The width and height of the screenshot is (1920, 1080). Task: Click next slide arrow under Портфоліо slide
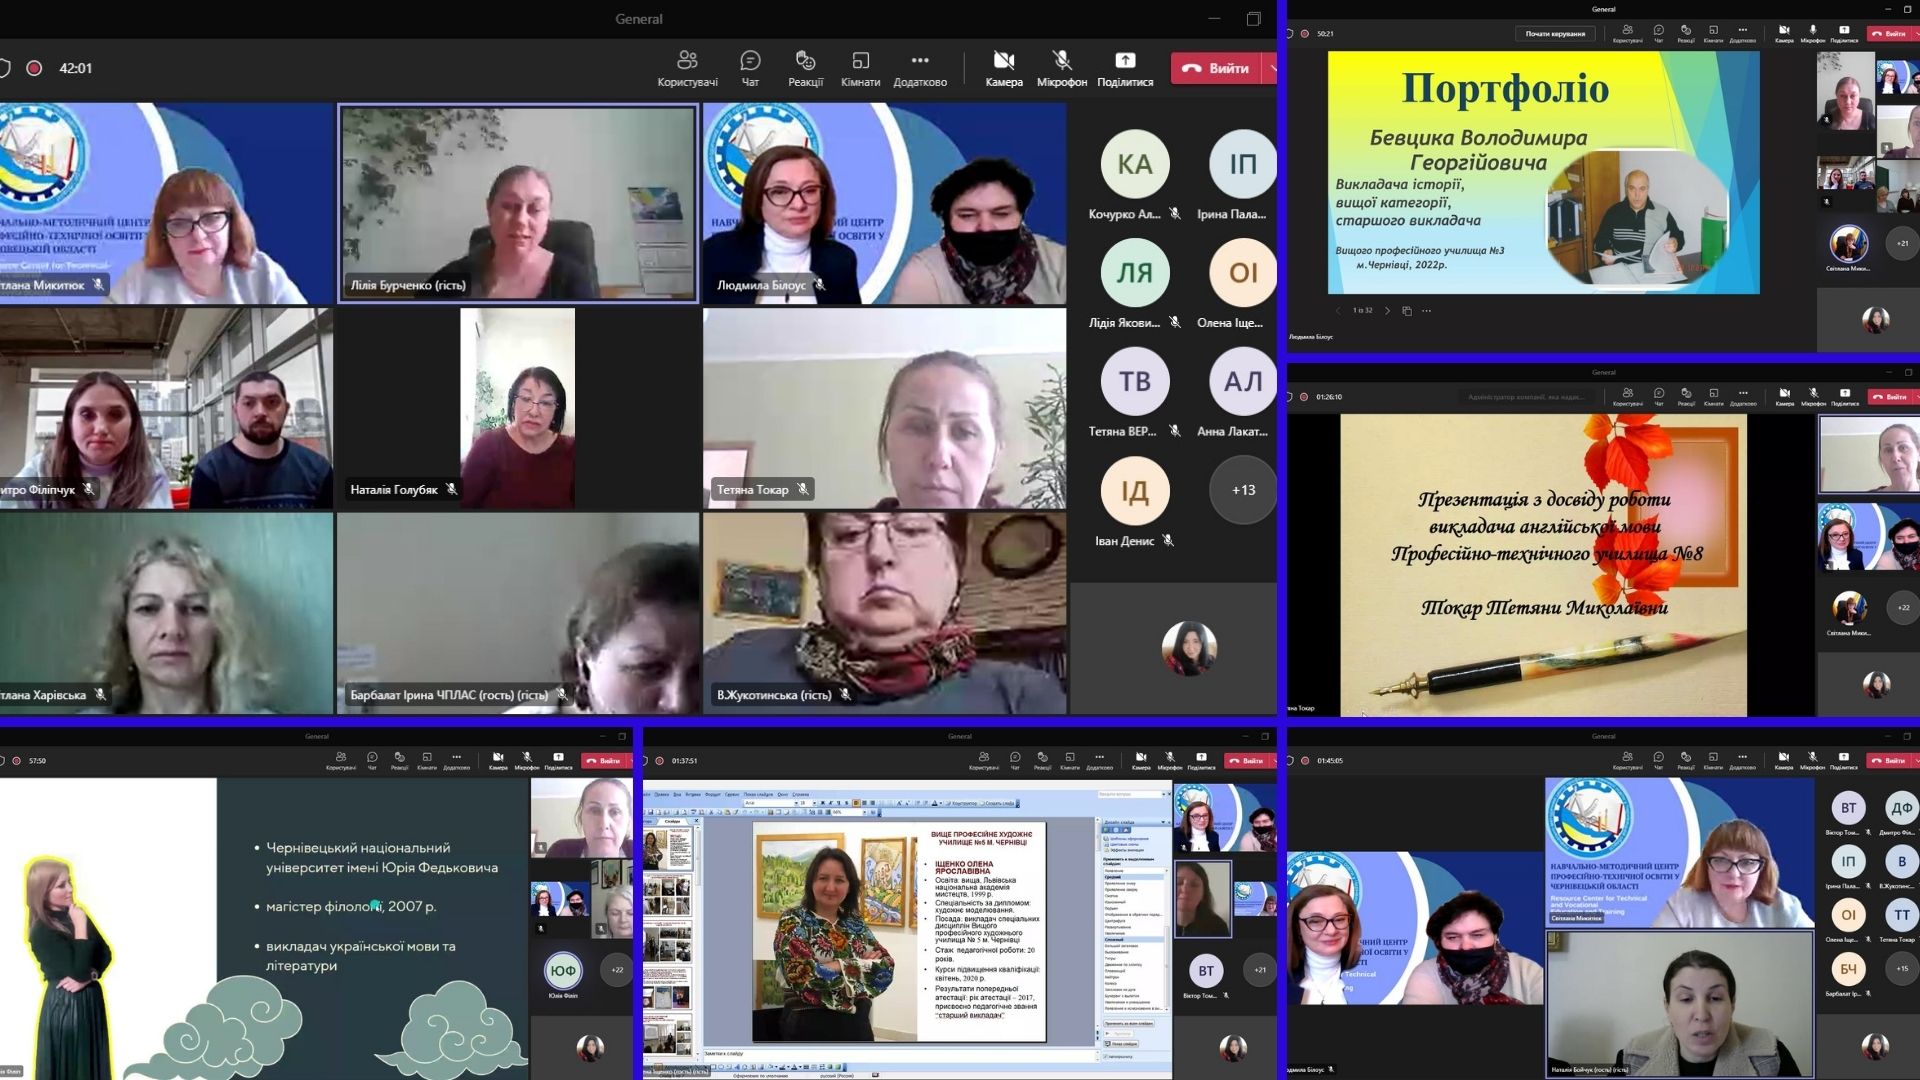coord(1387,311)
